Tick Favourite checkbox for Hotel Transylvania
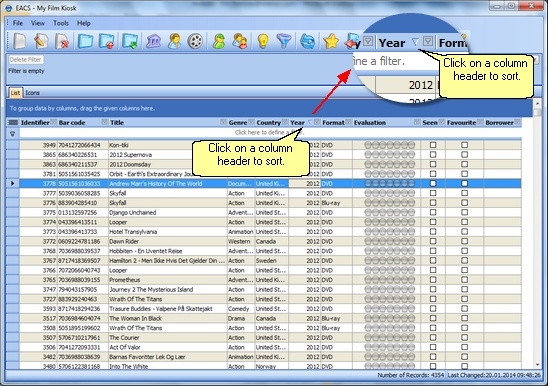This screenshot has height=386, width=548. [x=464, y=231]
